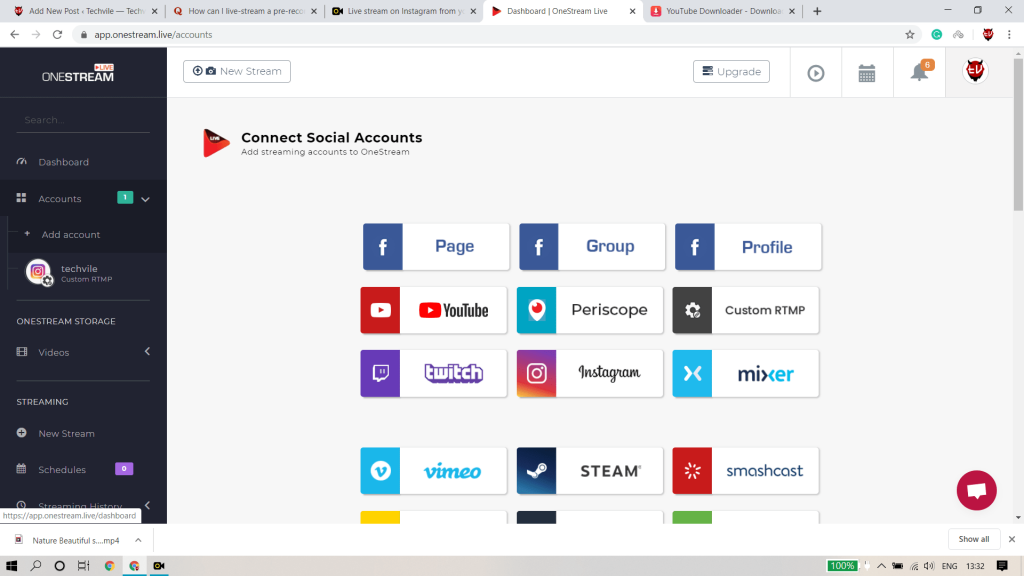1024x576 pixels.
Task: Focus the sidebar Search field
Action: pyautogui.click(x=83, y=120)
